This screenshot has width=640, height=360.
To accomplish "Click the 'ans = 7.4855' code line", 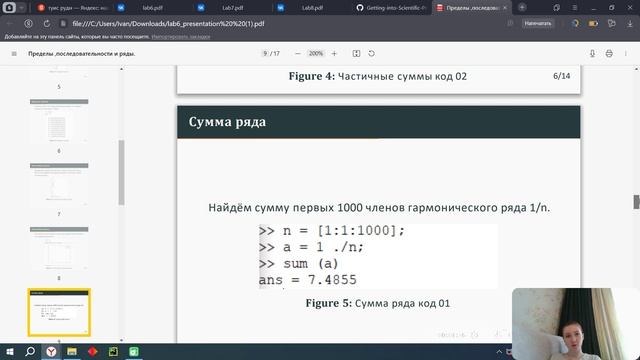I will pos(308,280).
